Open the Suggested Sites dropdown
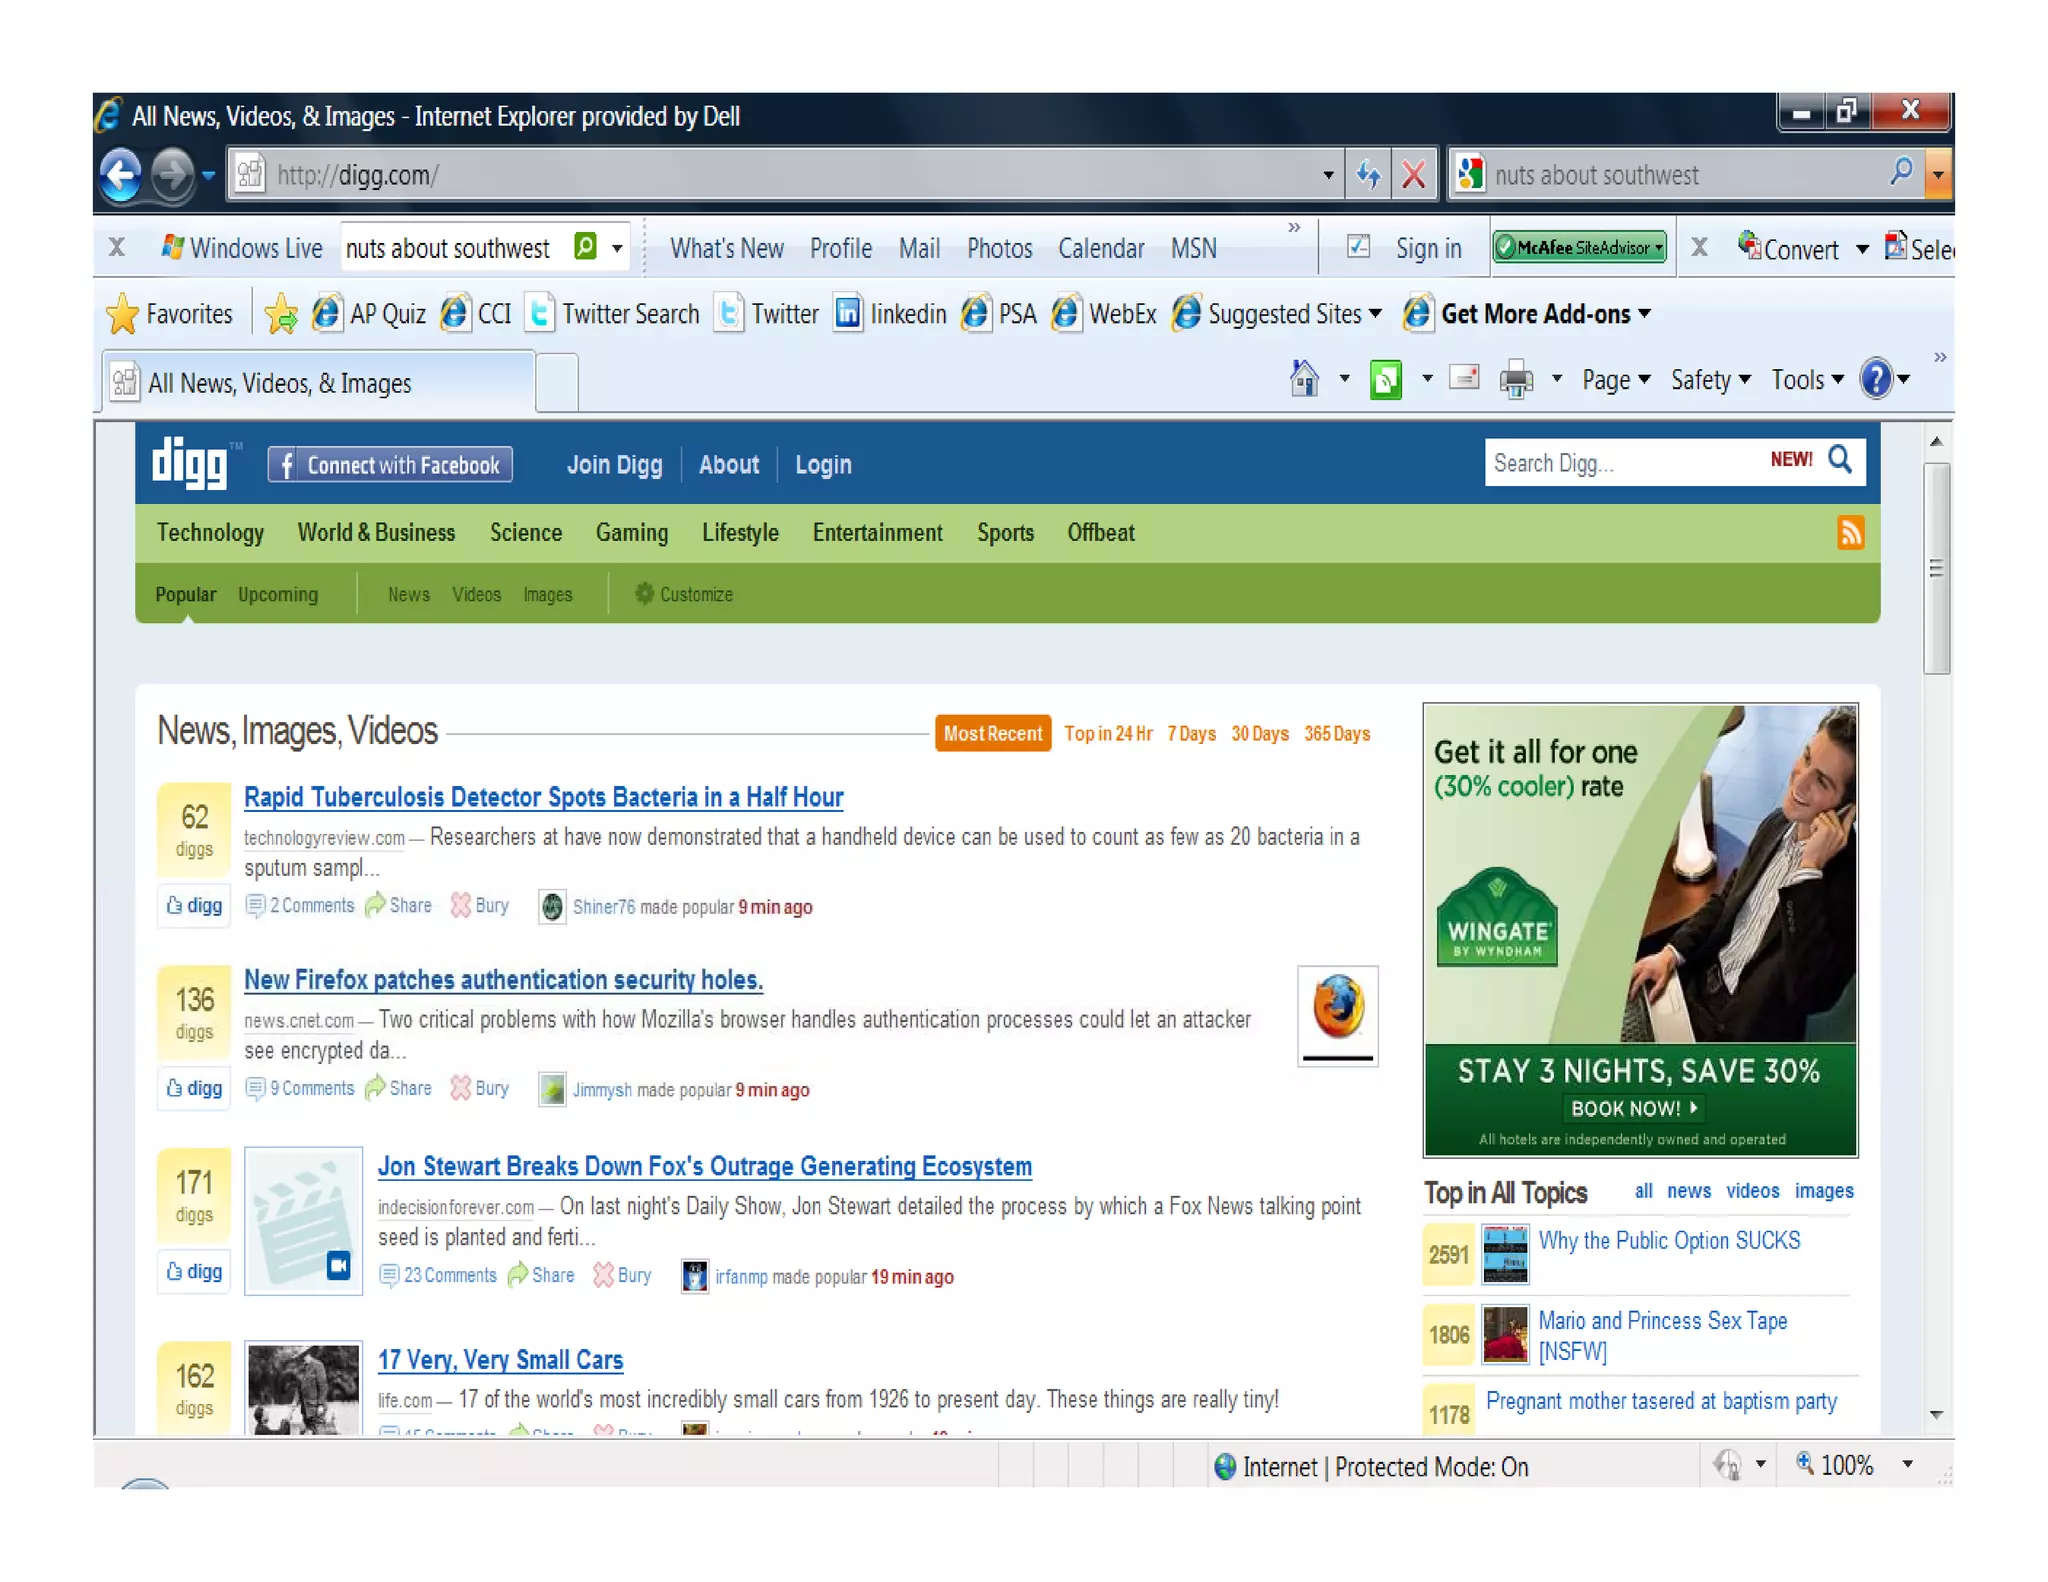Viewport: 2048px width, 1582px height. pyautogui.click(x=1374, y=314)
